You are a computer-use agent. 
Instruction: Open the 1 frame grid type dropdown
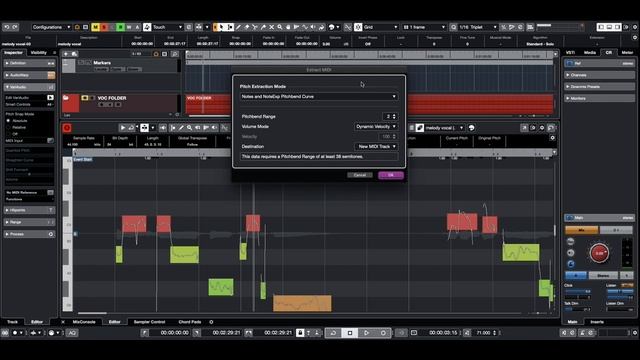tap(424, 27)
